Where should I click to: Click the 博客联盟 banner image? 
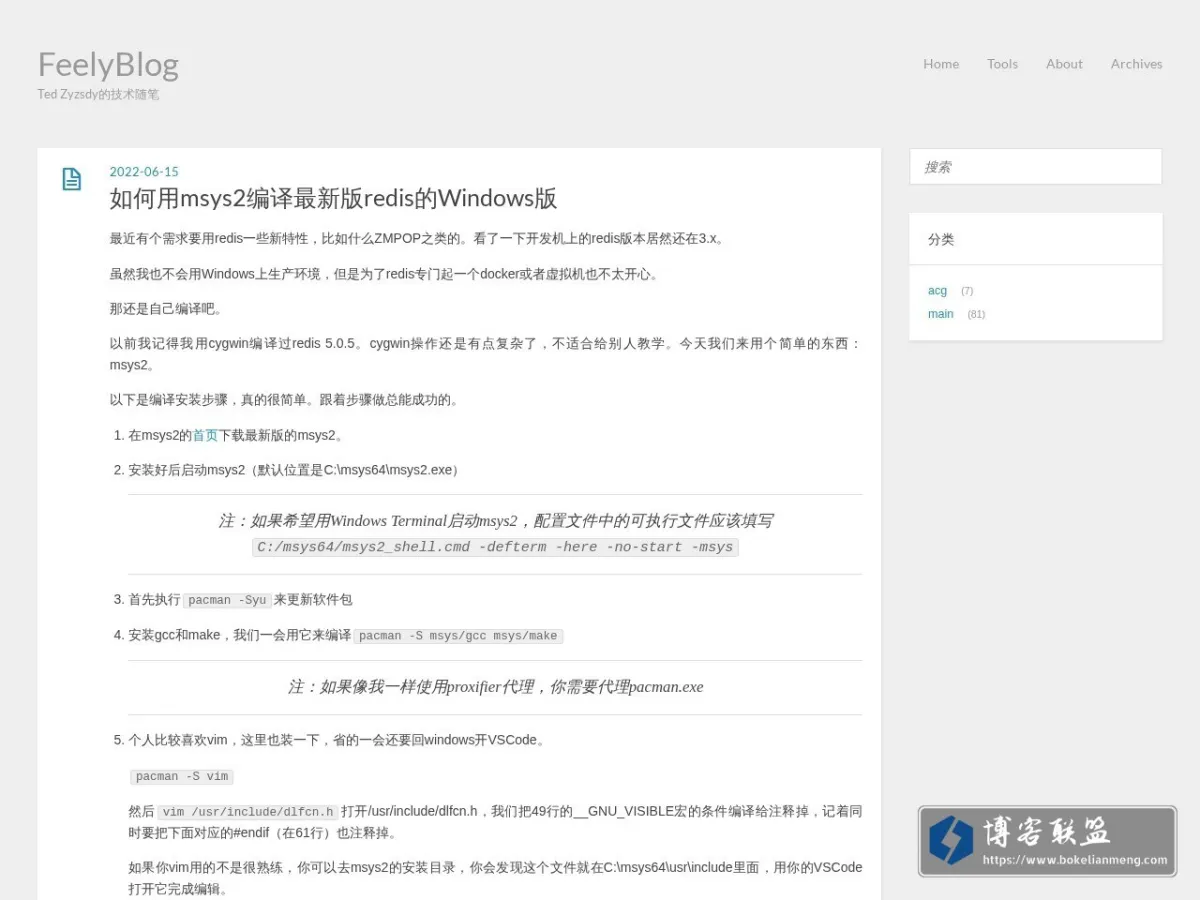(x=1047, y=841)
